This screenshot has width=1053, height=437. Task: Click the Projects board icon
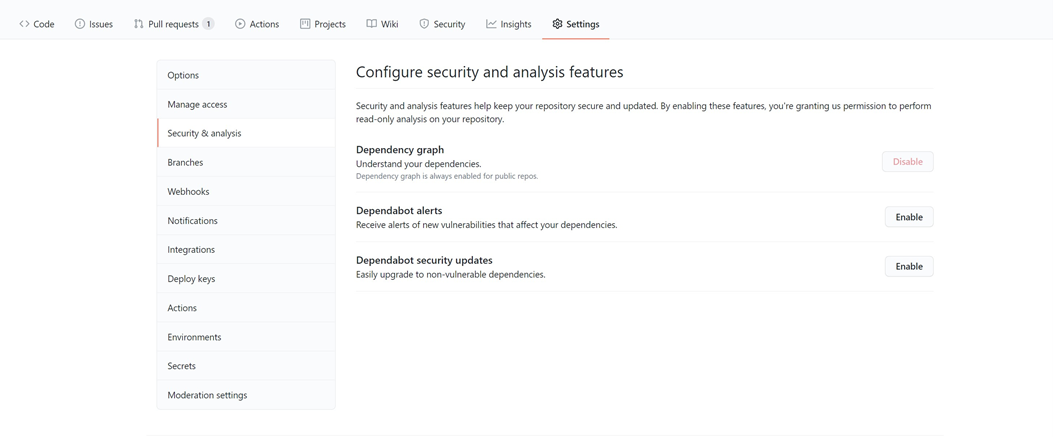tap(305, 24)
